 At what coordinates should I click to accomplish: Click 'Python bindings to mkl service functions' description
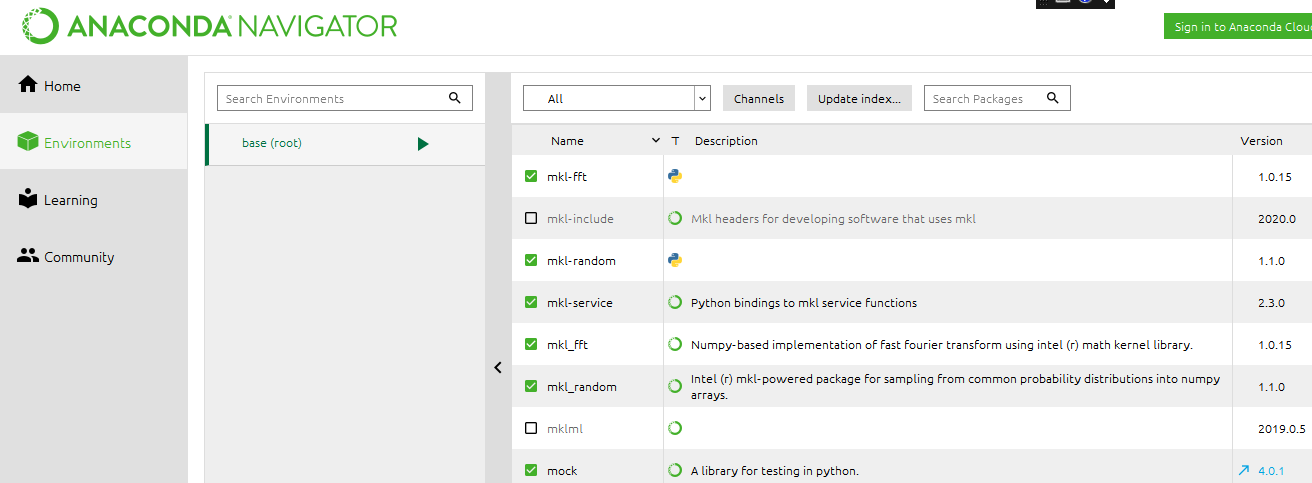(804, 303)
